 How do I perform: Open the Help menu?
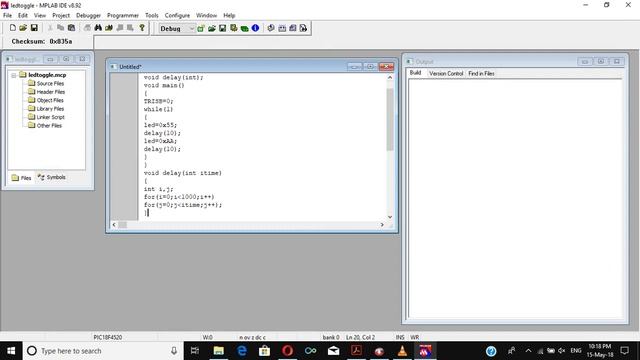pos(229,15)
